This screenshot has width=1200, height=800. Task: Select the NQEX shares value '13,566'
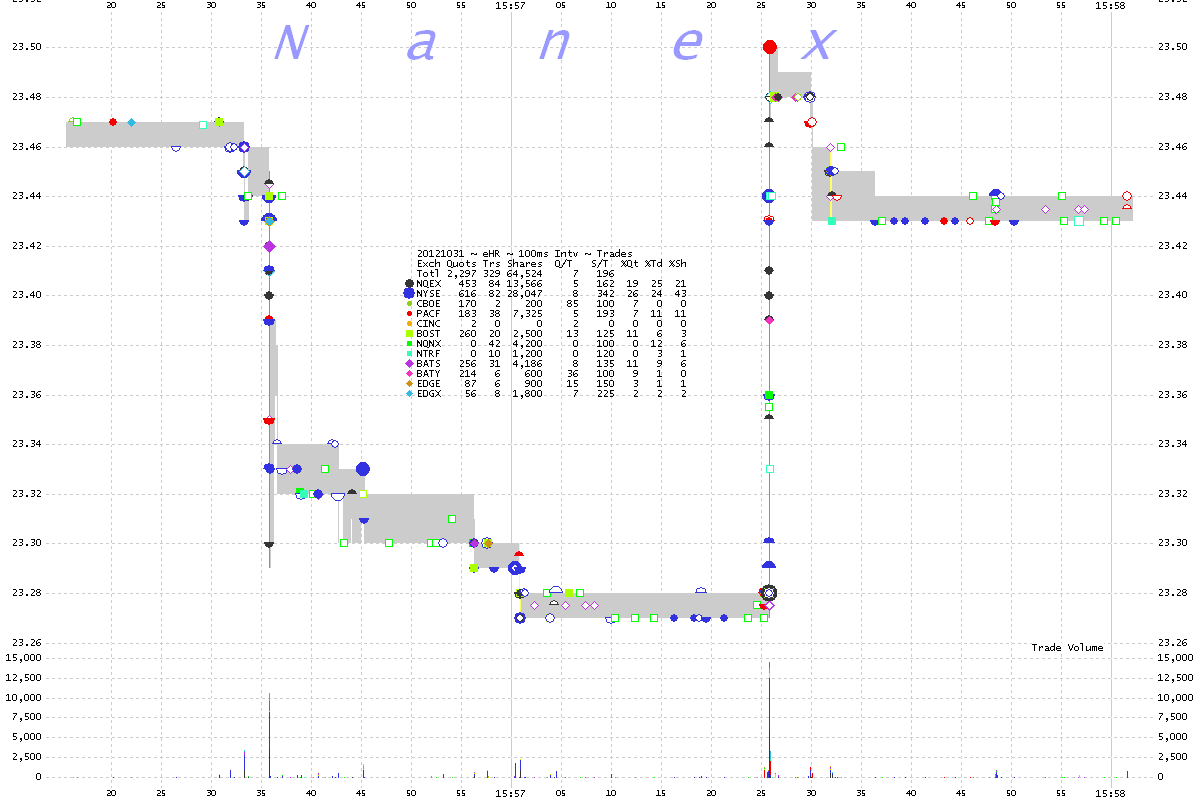point(523,283)
